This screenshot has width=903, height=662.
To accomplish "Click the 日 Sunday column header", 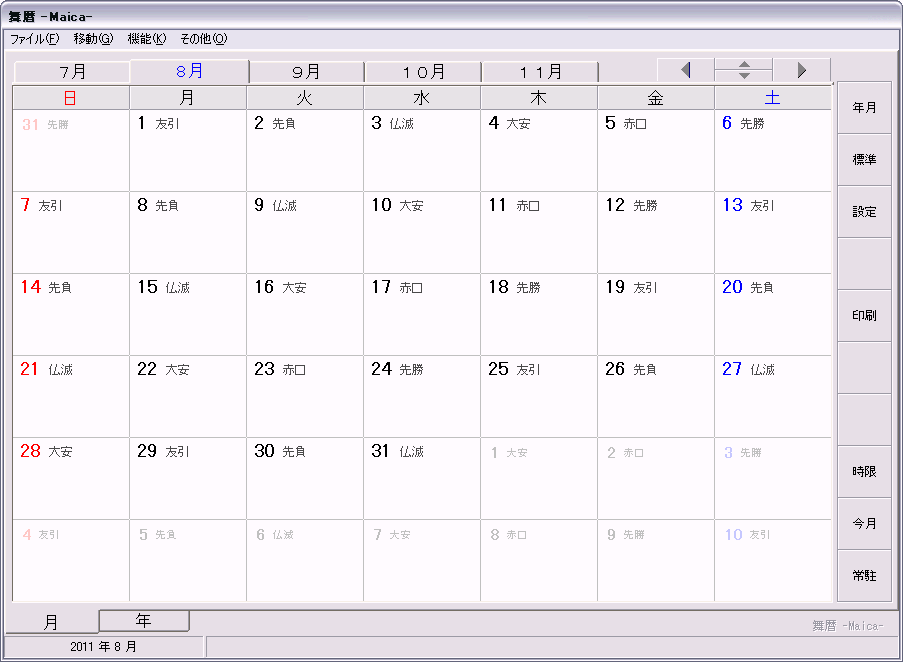I will 71,98.
